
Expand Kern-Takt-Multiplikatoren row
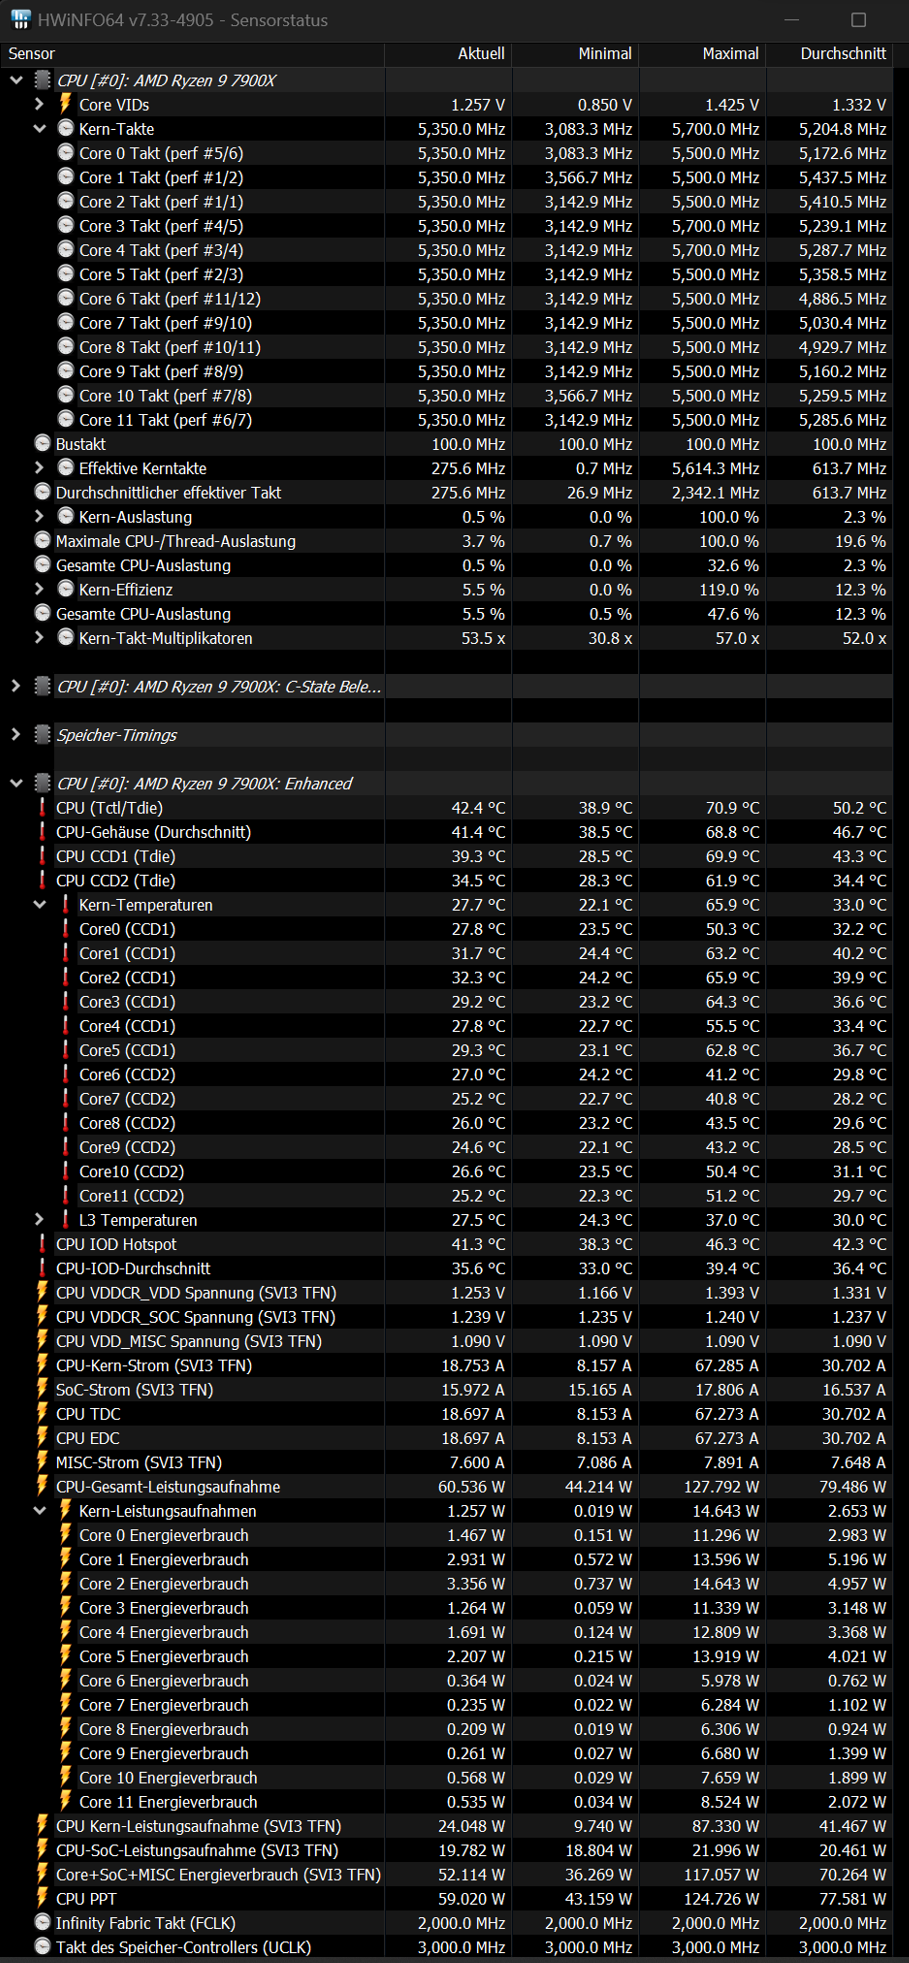39,638
